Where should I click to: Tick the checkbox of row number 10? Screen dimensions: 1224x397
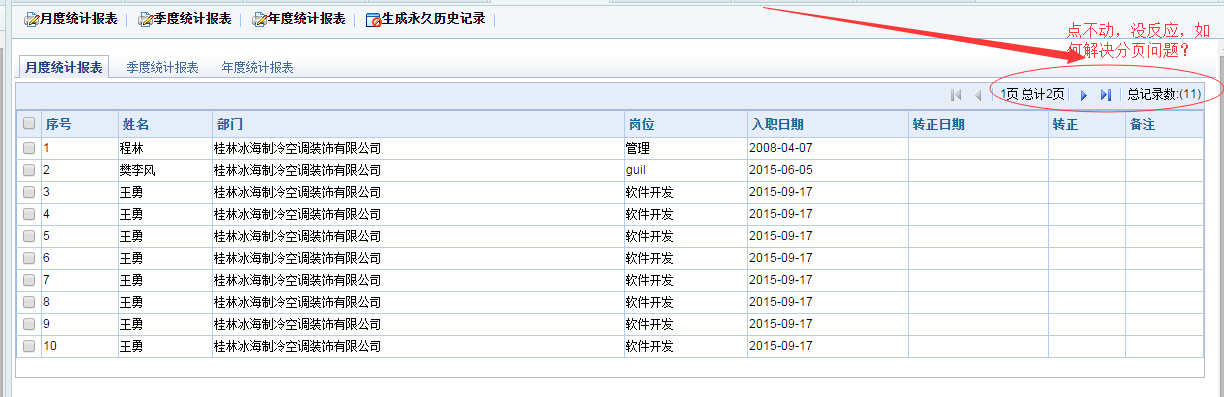(x=29, y=346)
